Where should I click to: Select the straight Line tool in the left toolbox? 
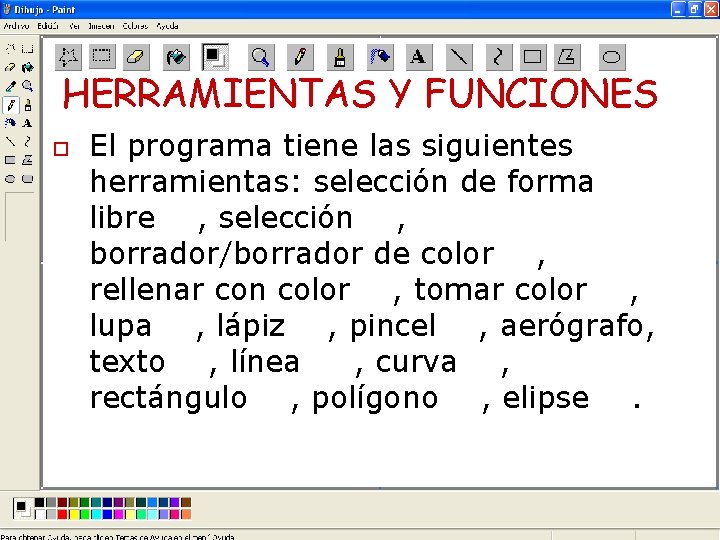click(11, 141)
